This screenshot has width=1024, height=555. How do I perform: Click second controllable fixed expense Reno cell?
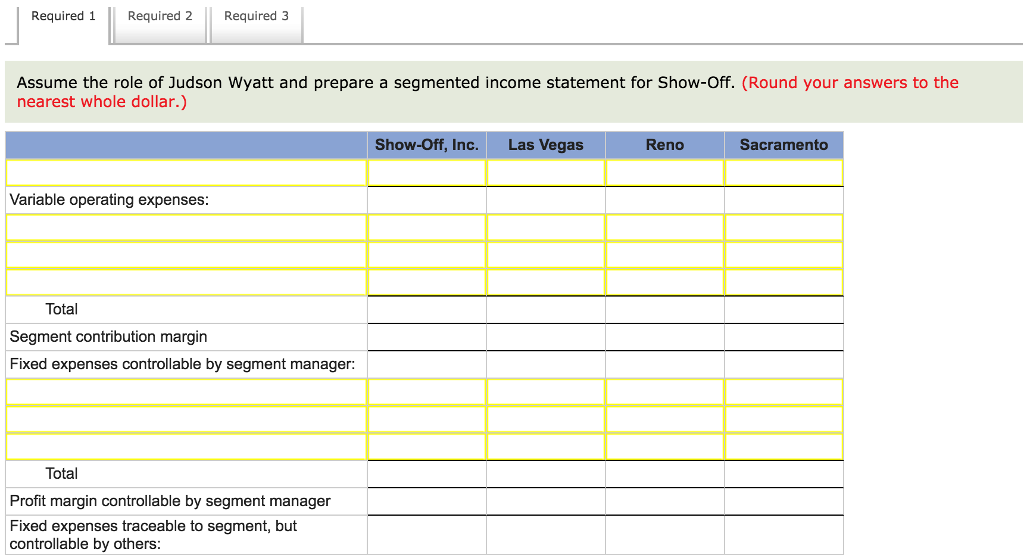click(665, 420)
